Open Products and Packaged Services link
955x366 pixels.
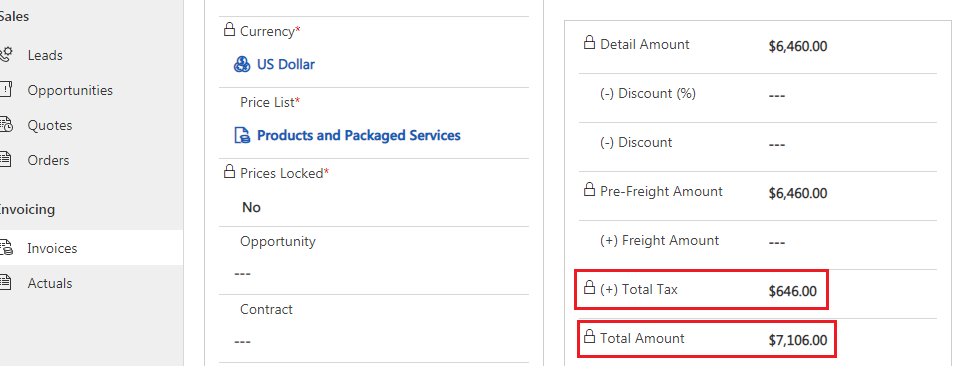358,135
